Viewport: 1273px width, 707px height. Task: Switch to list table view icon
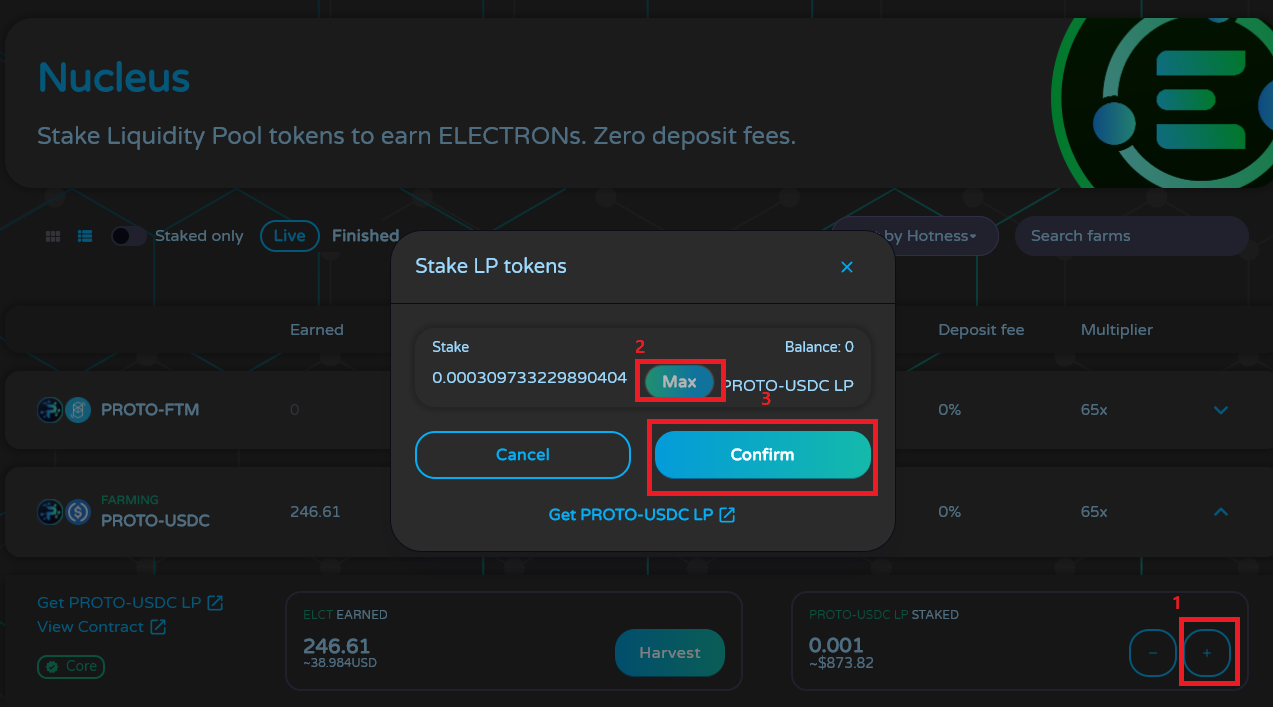click(85, 236)
